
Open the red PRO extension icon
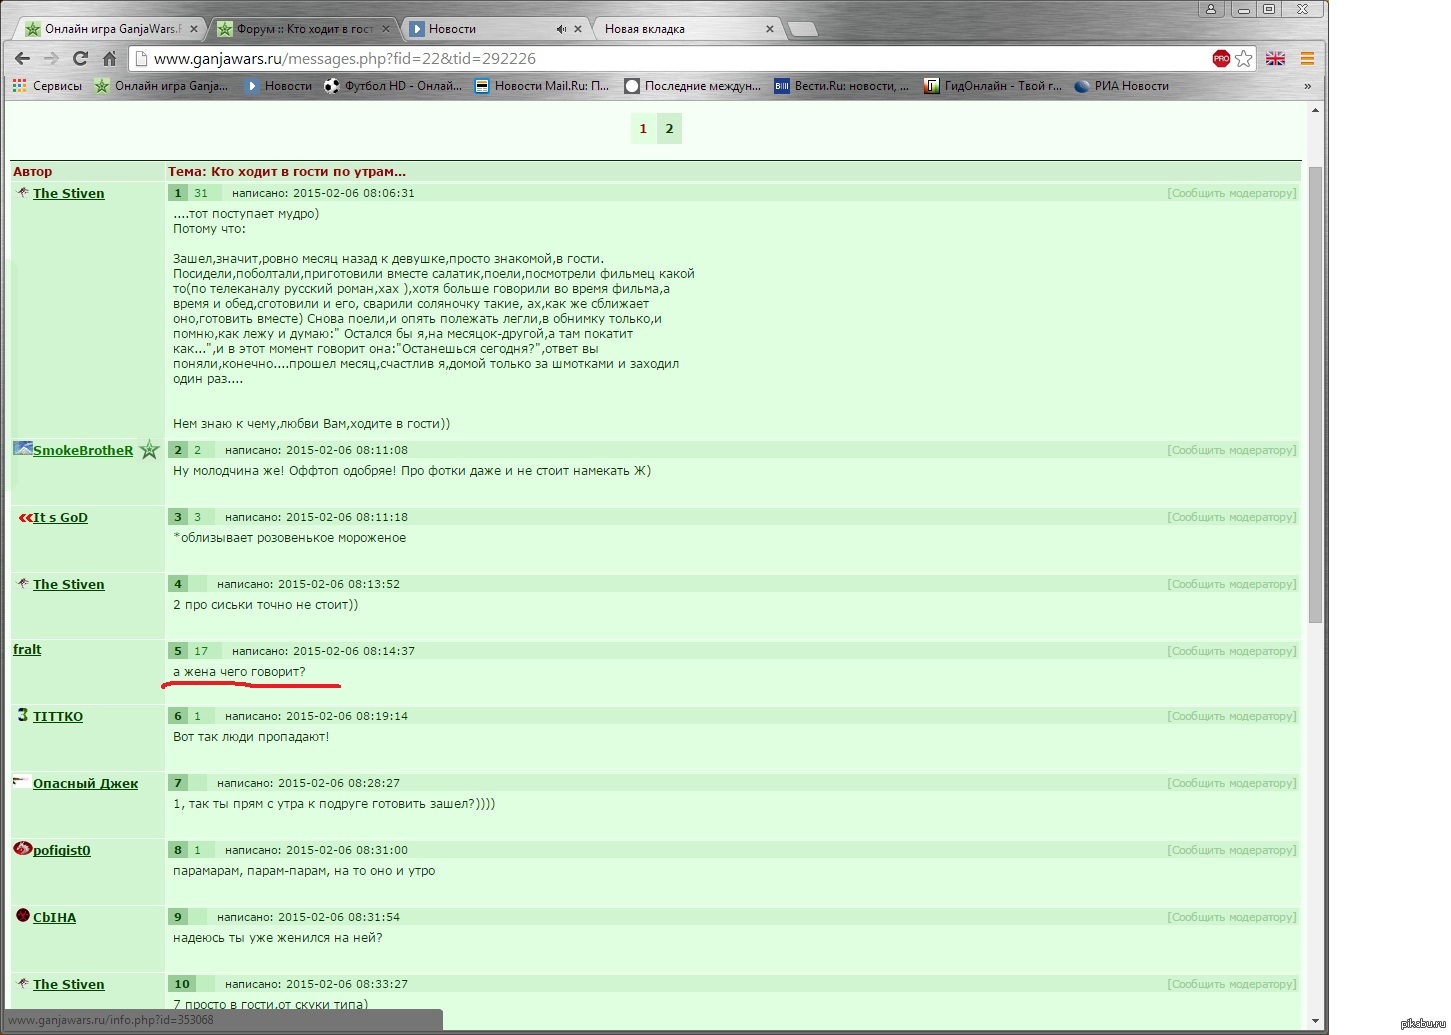point(1221,59)
